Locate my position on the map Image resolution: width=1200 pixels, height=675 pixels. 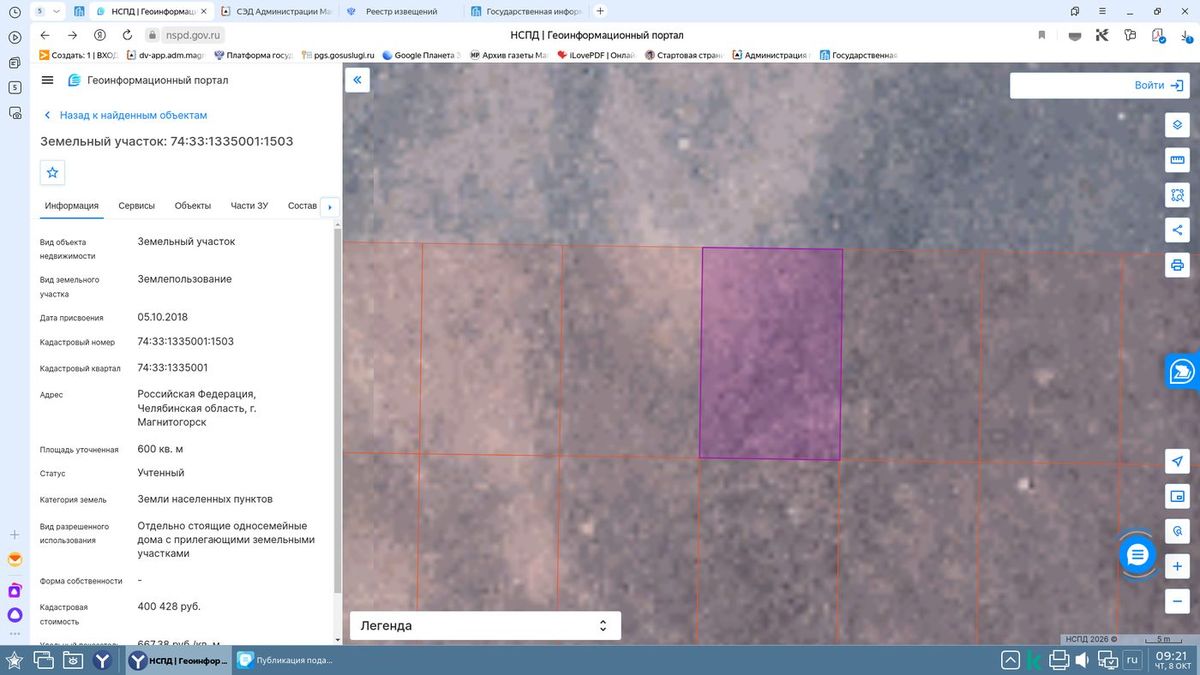(1177, 461)
